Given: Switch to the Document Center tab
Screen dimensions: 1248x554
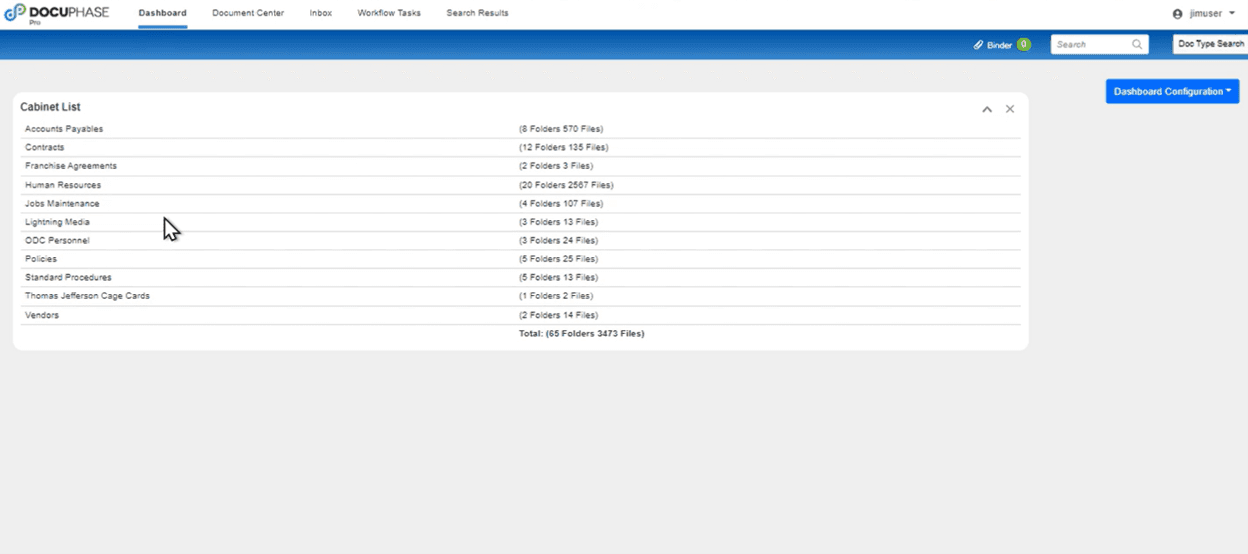Looking at the screenshot, I should tap(248, 14).
